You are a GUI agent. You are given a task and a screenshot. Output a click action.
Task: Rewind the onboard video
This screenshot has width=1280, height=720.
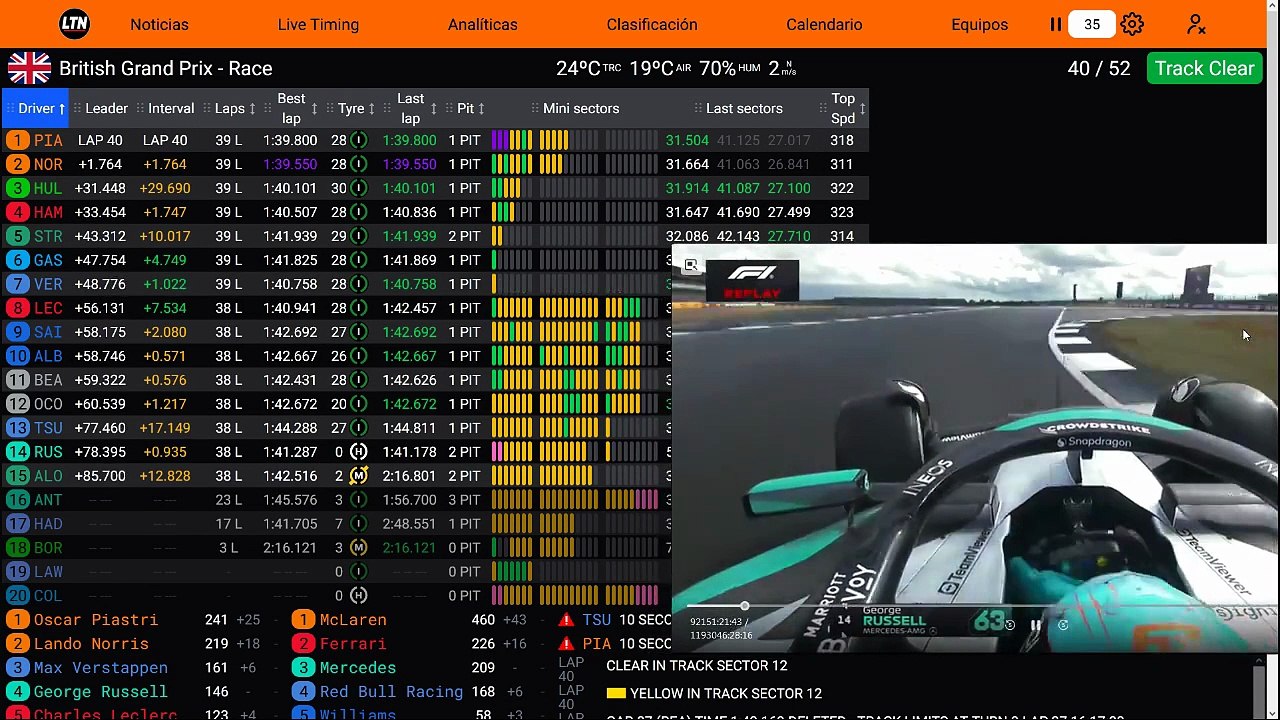coord(1009,626)
